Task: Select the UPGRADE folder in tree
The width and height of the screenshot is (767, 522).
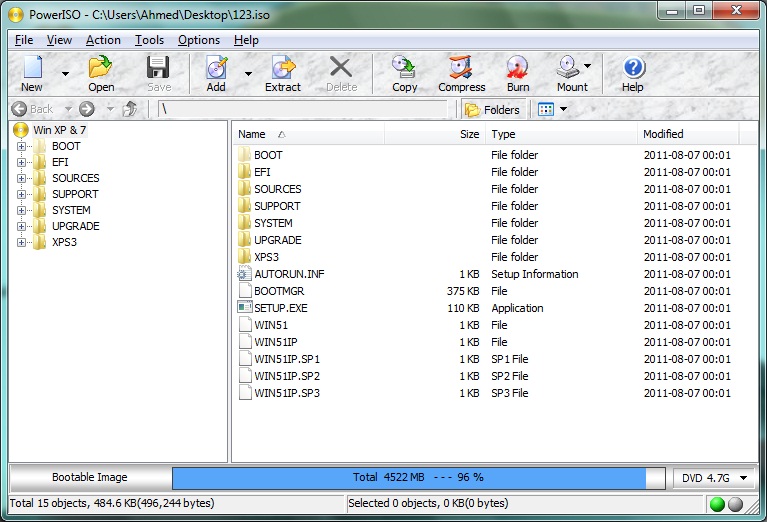Action: coord(76,226)
